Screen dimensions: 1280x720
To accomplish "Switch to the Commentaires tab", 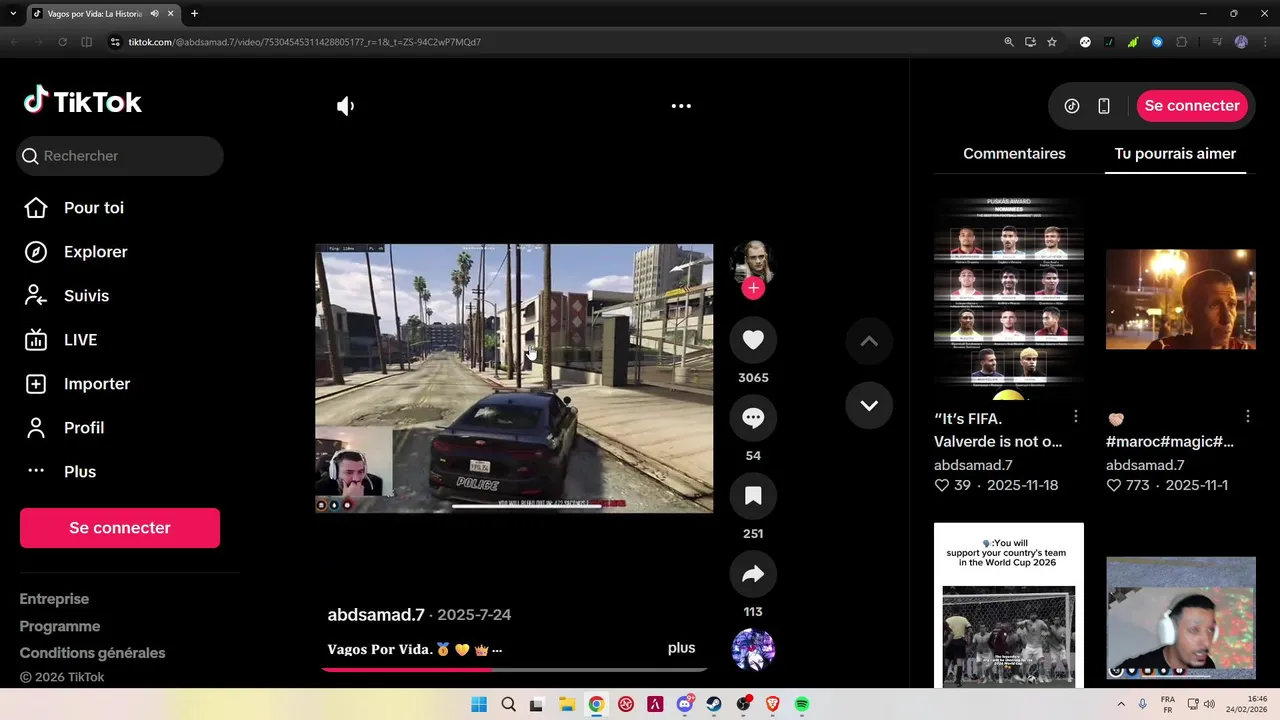I will point(1014,154).
